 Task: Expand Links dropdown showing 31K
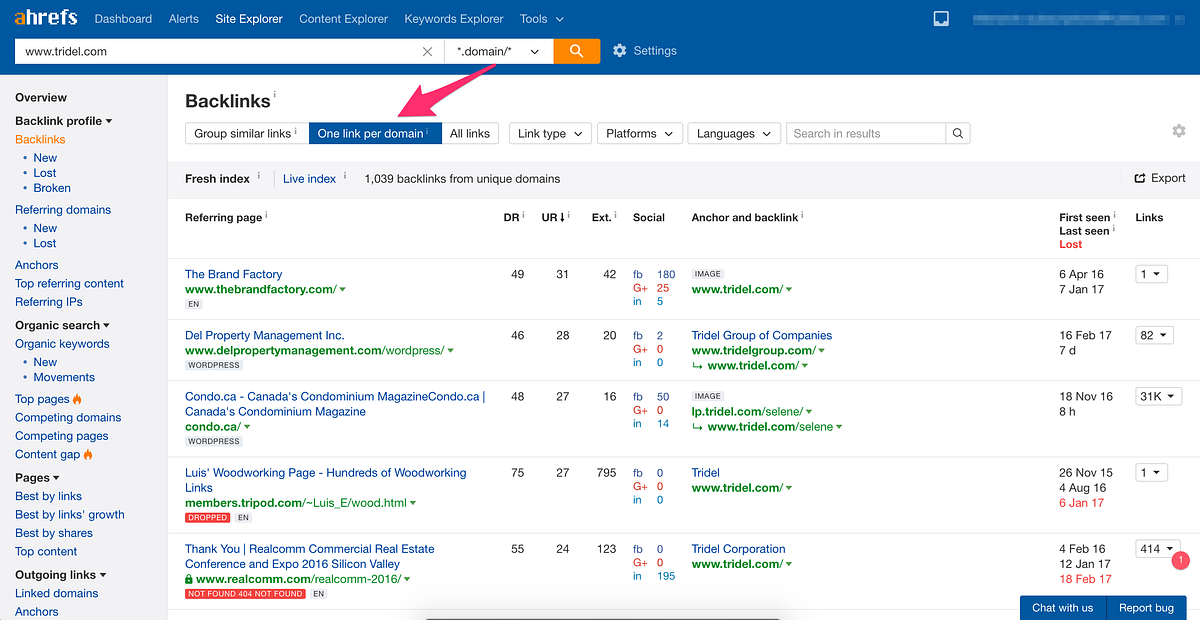1159,397
